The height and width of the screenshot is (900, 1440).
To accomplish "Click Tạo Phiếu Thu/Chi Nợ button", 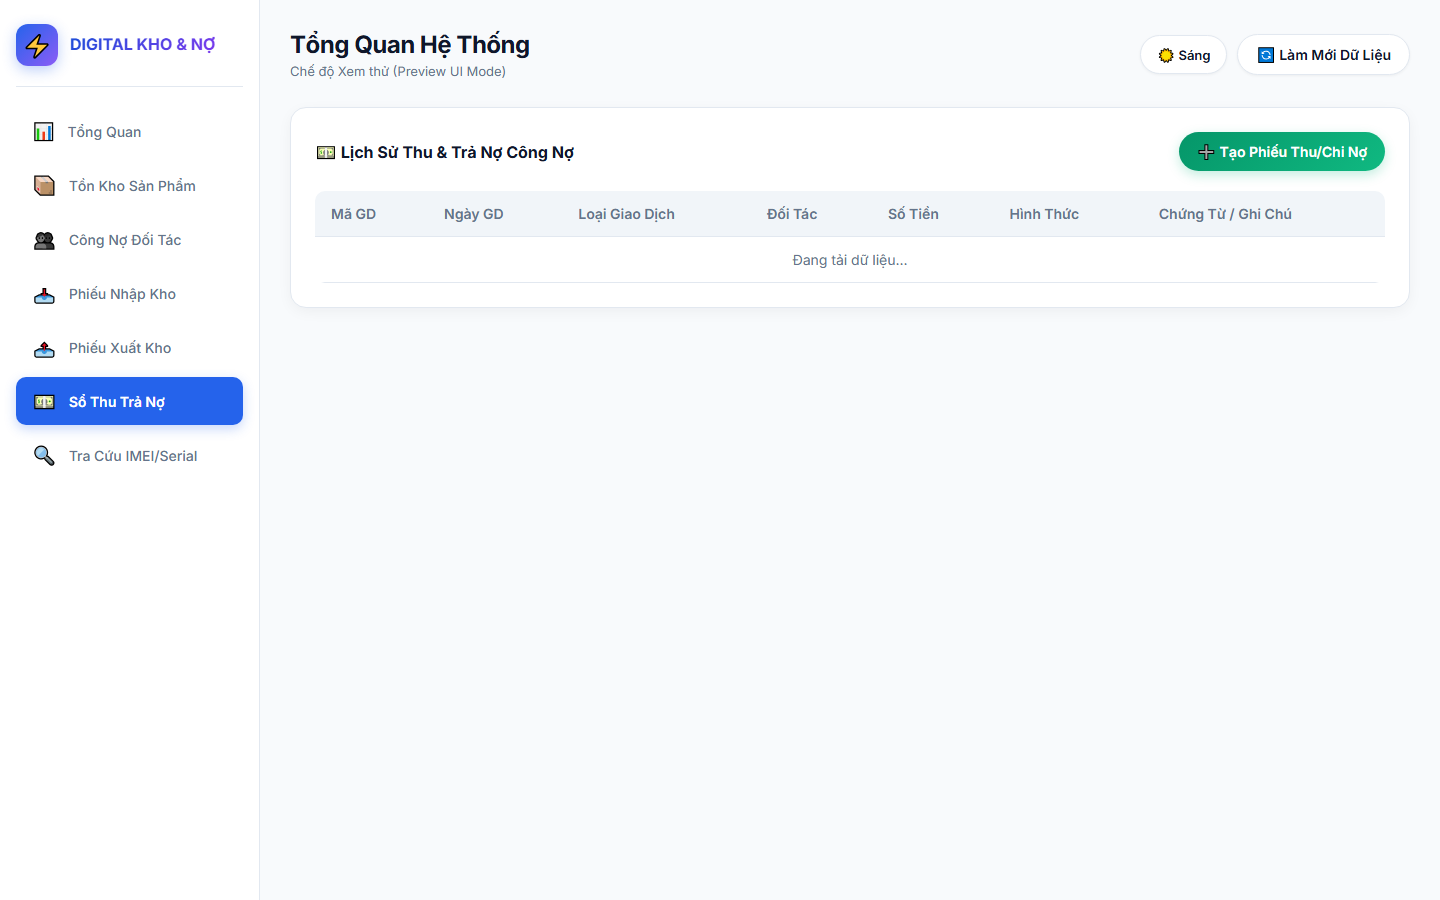I will point(1282,152).
